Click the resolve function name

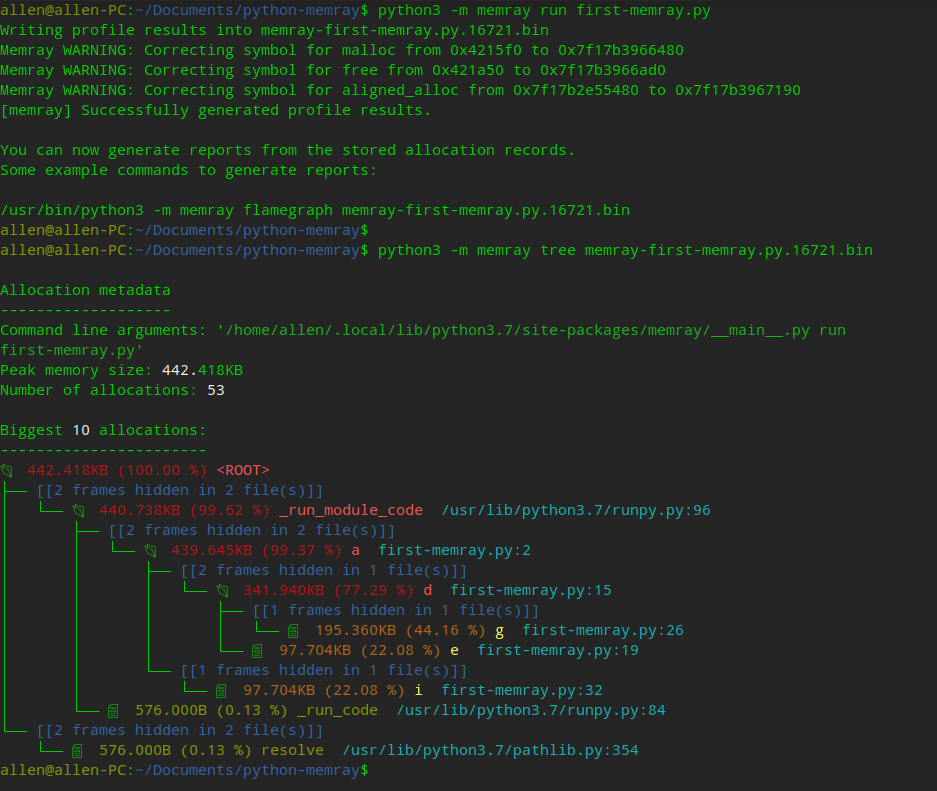click(292, 750)
